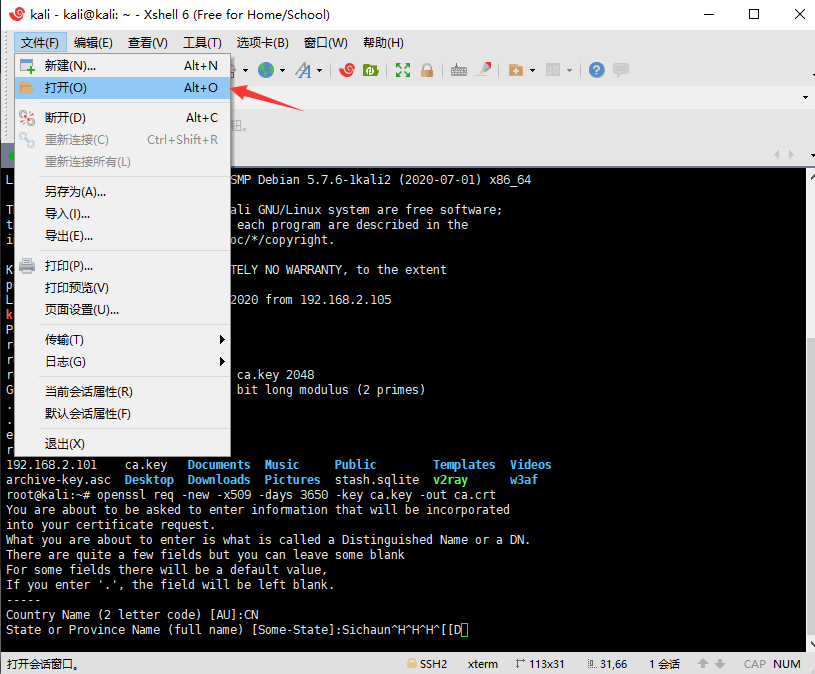
Task: Toggle NUM indicator in status bar
Action: click(x=787, y=663)
